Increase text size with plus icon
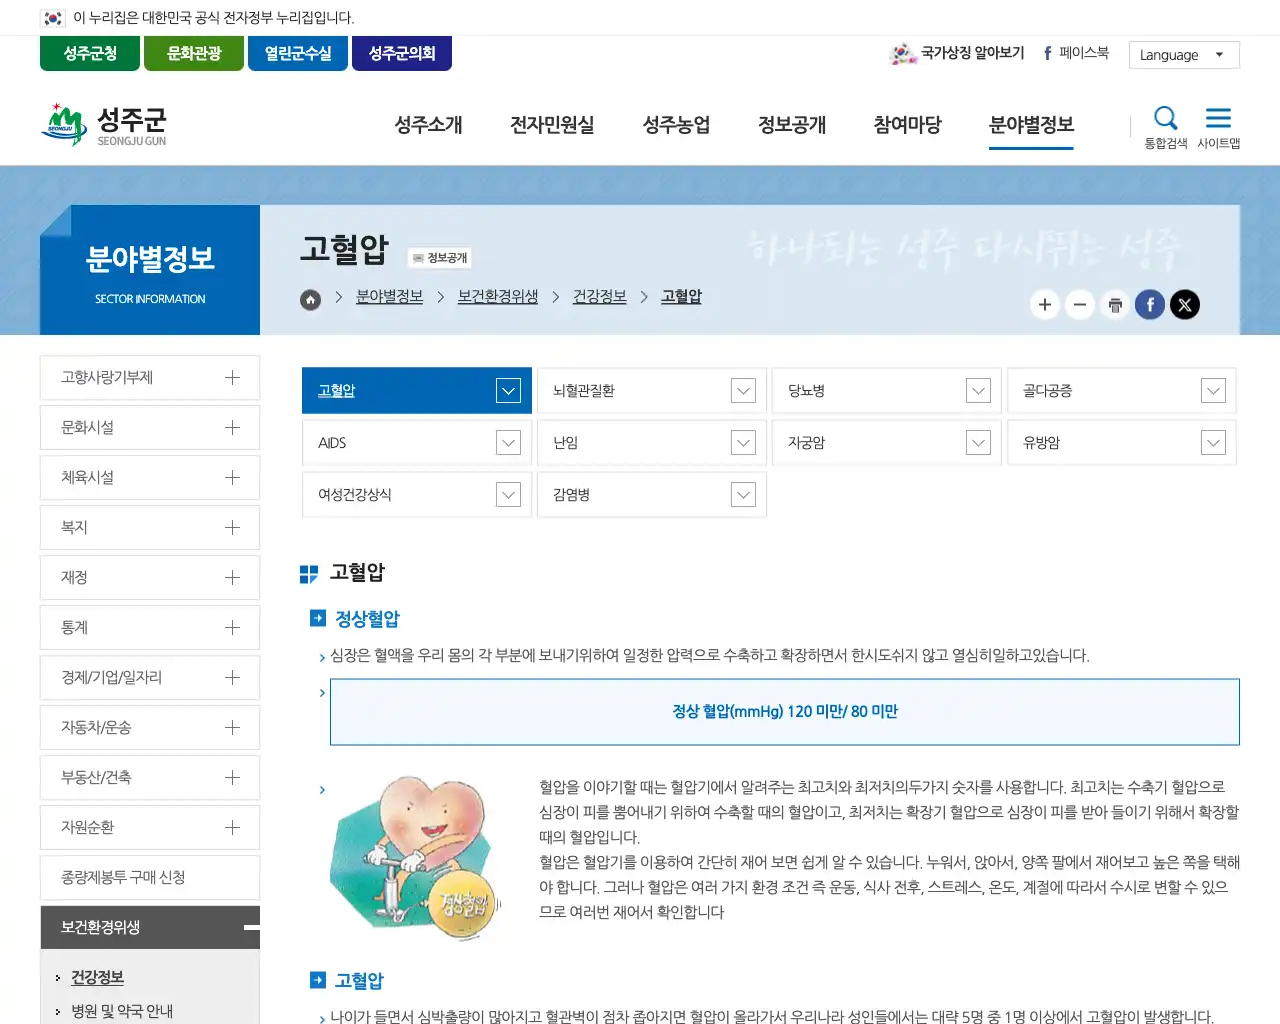 [x=1045, y=305]
